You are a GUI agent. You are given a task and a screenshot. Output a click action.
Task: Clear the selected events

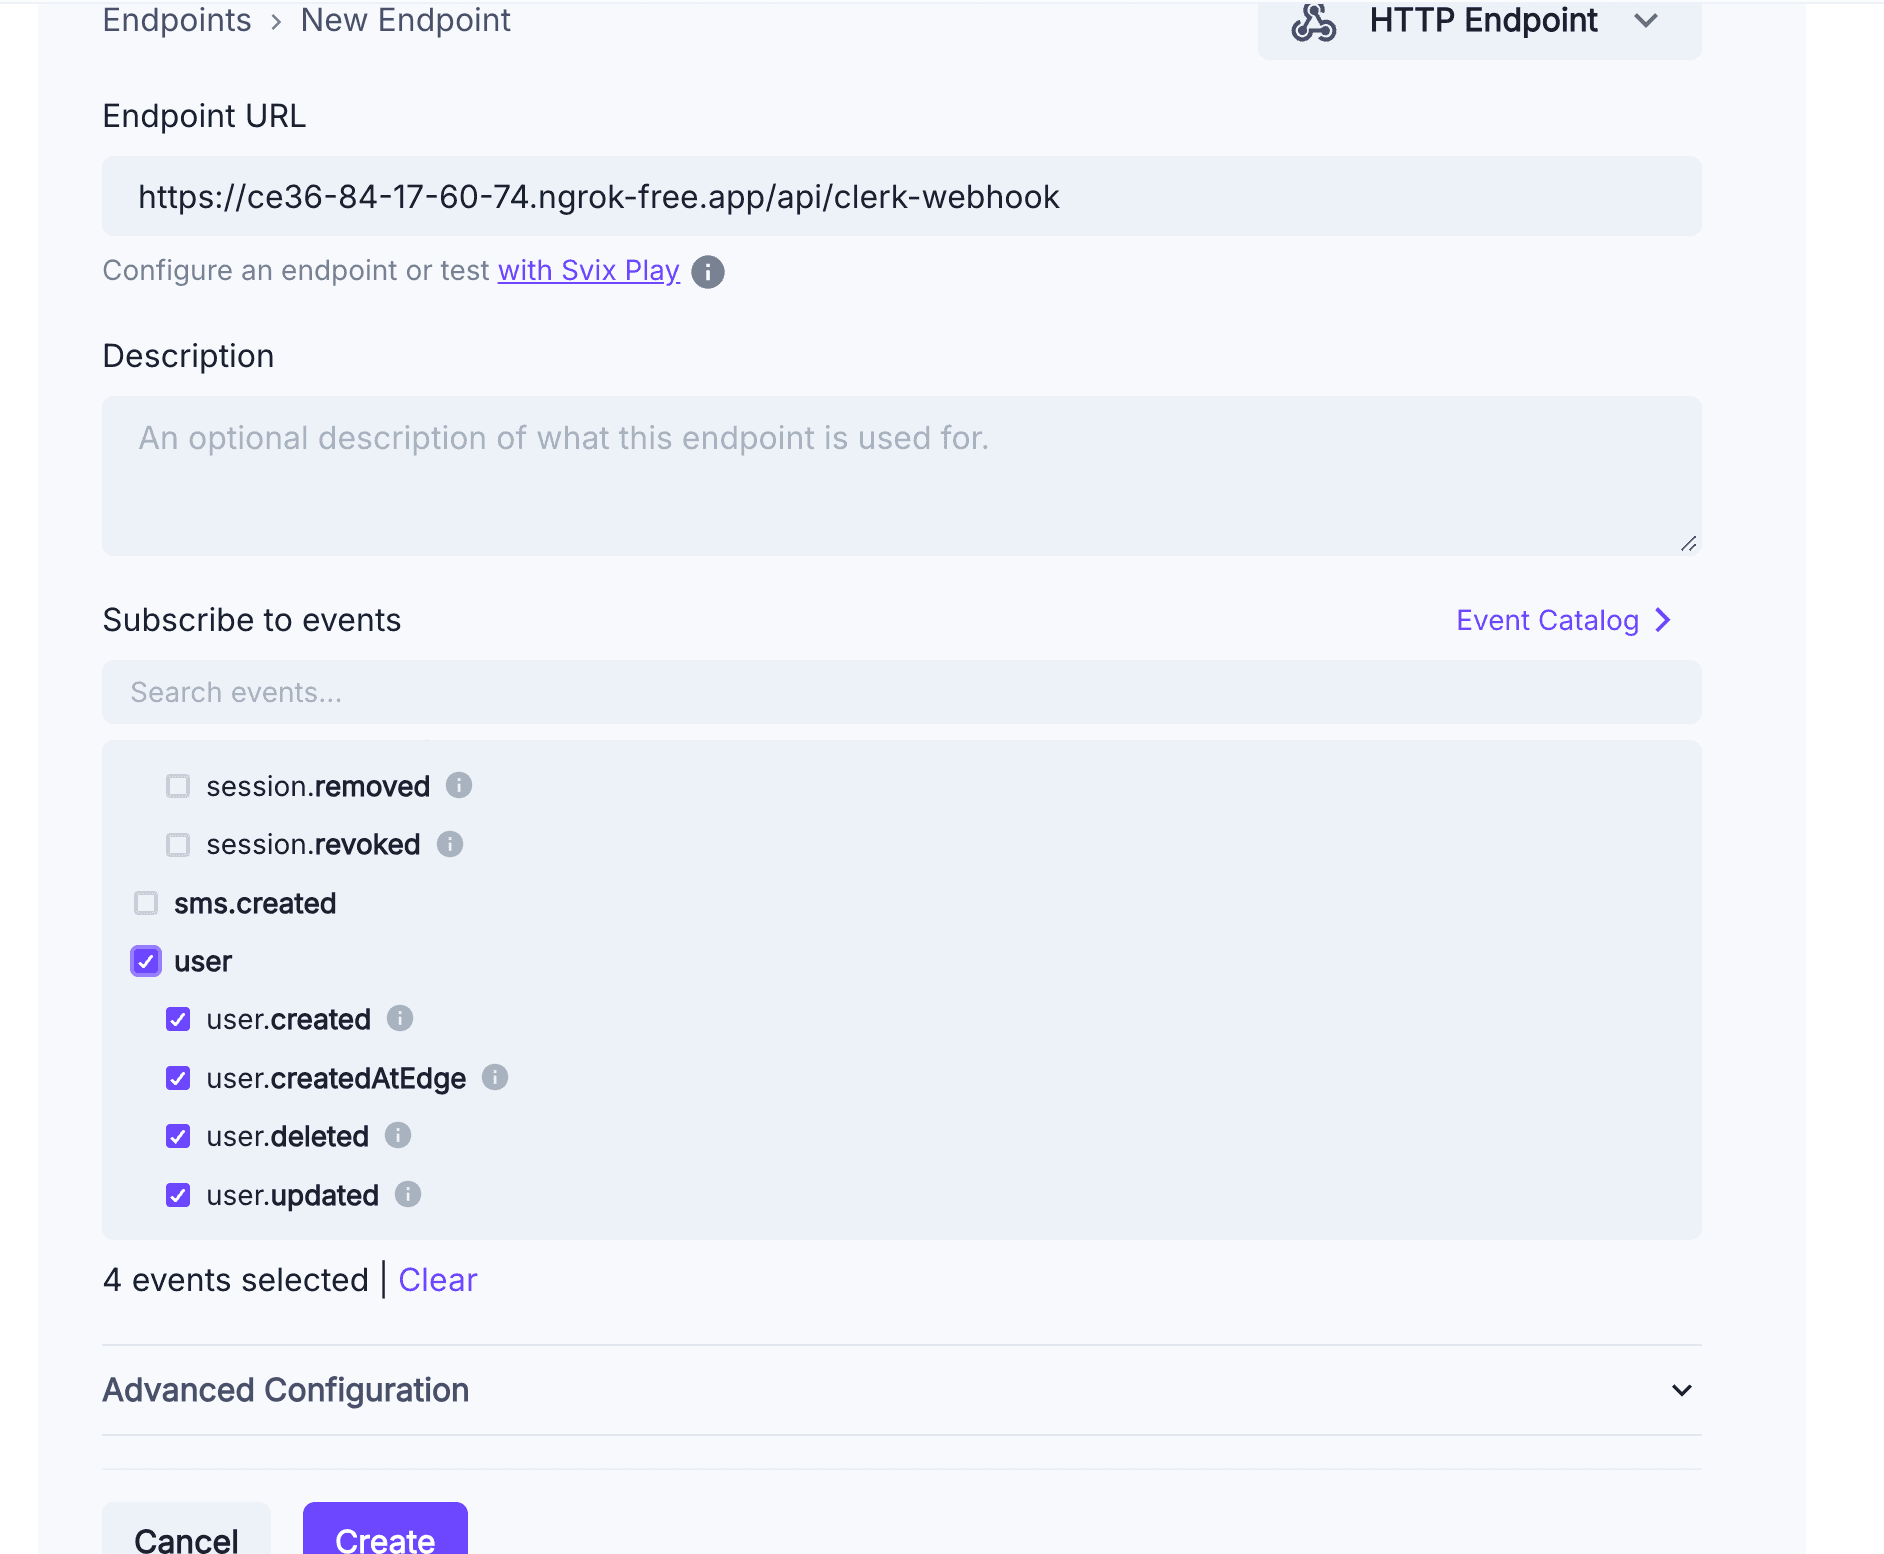click(x=437, y=1280)
